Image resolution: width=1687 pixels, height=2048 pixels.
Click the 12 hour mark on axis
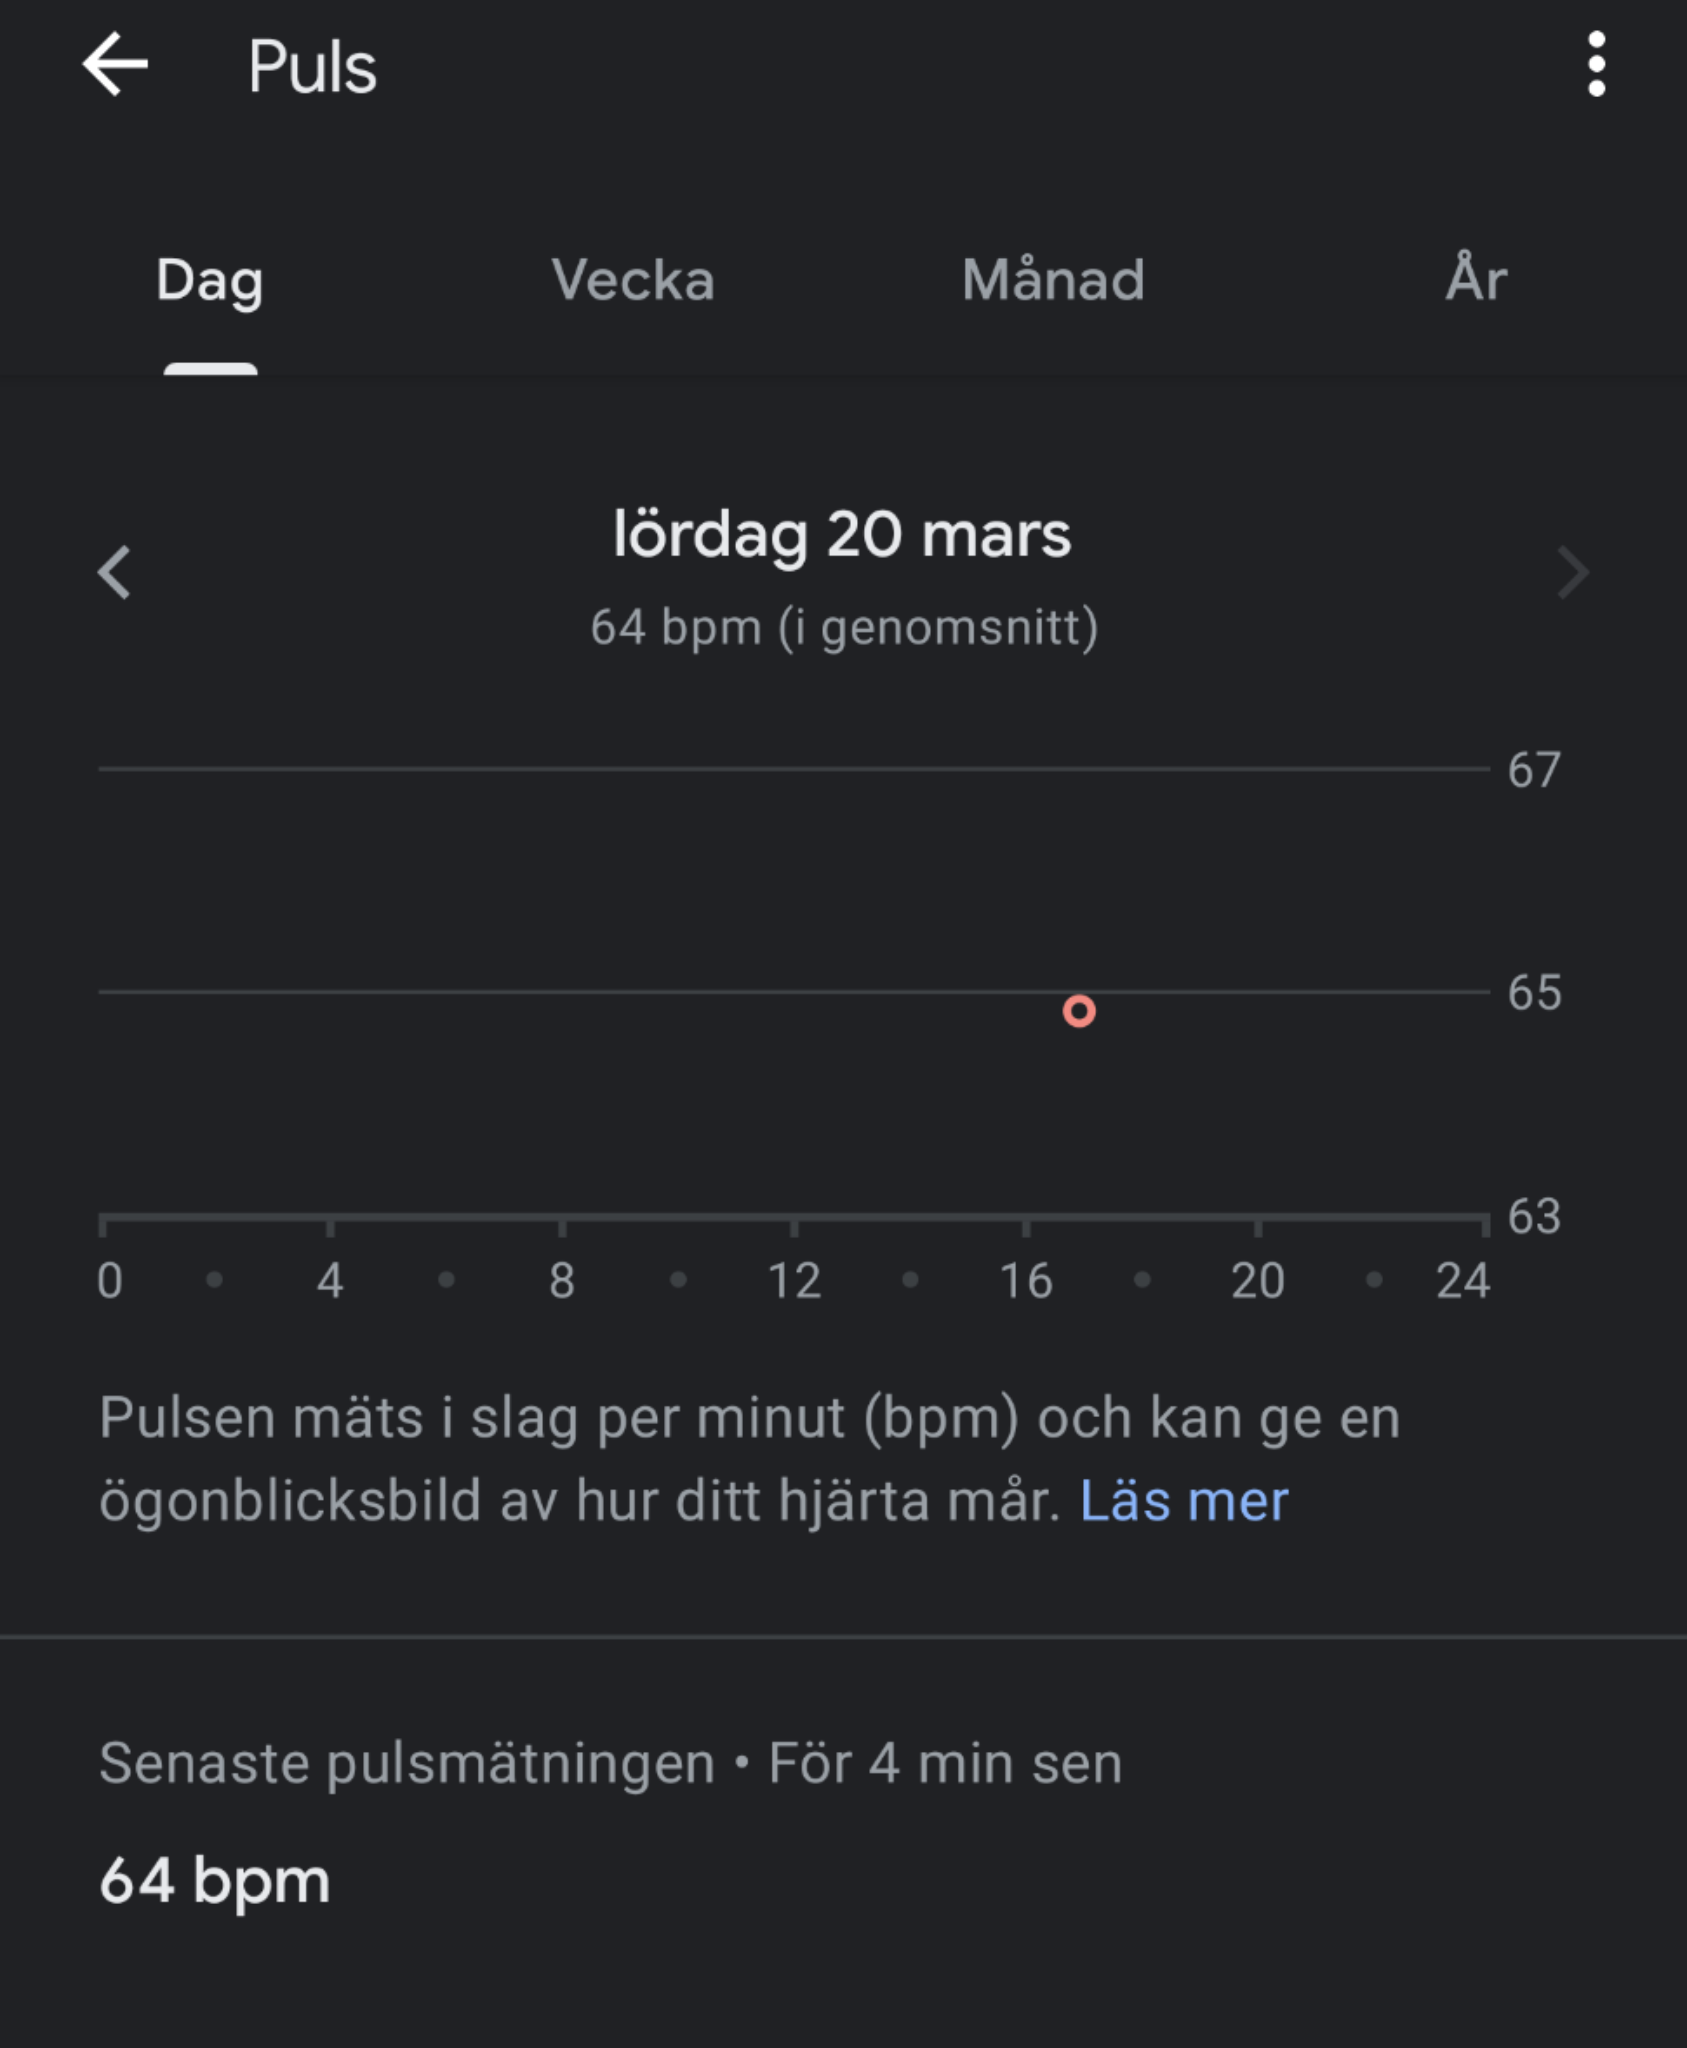pos(794,1281)
